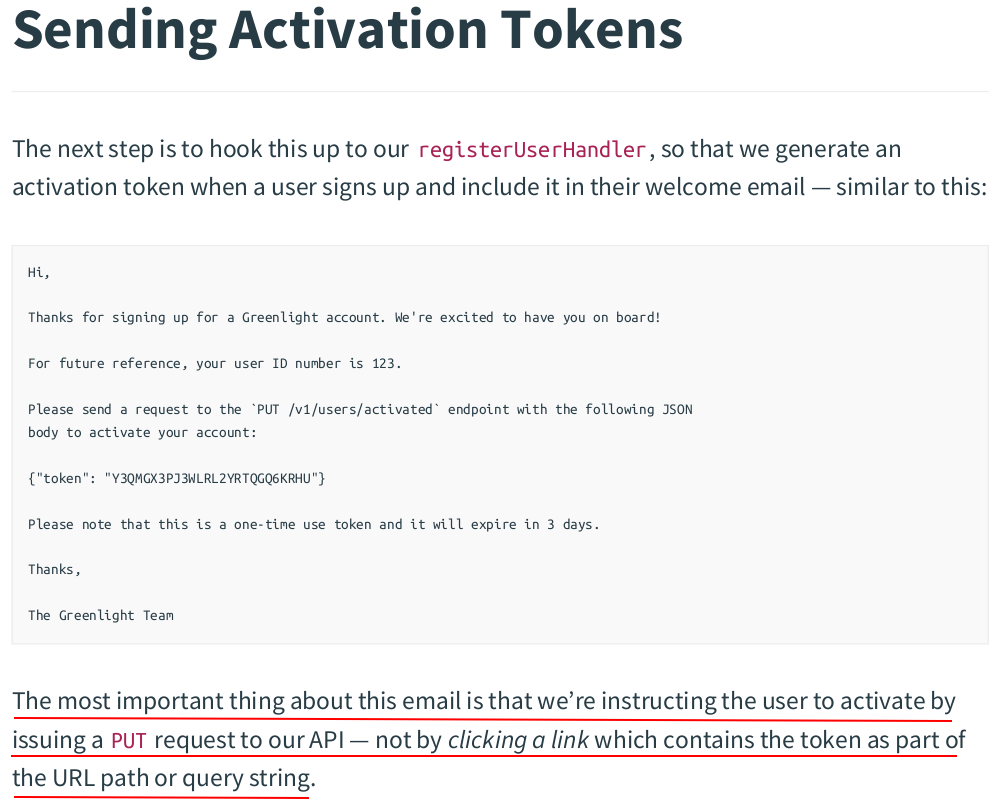Click the "Sending Activation Tokens" heading
The image size is (1003, 804).
coord(347,30)
